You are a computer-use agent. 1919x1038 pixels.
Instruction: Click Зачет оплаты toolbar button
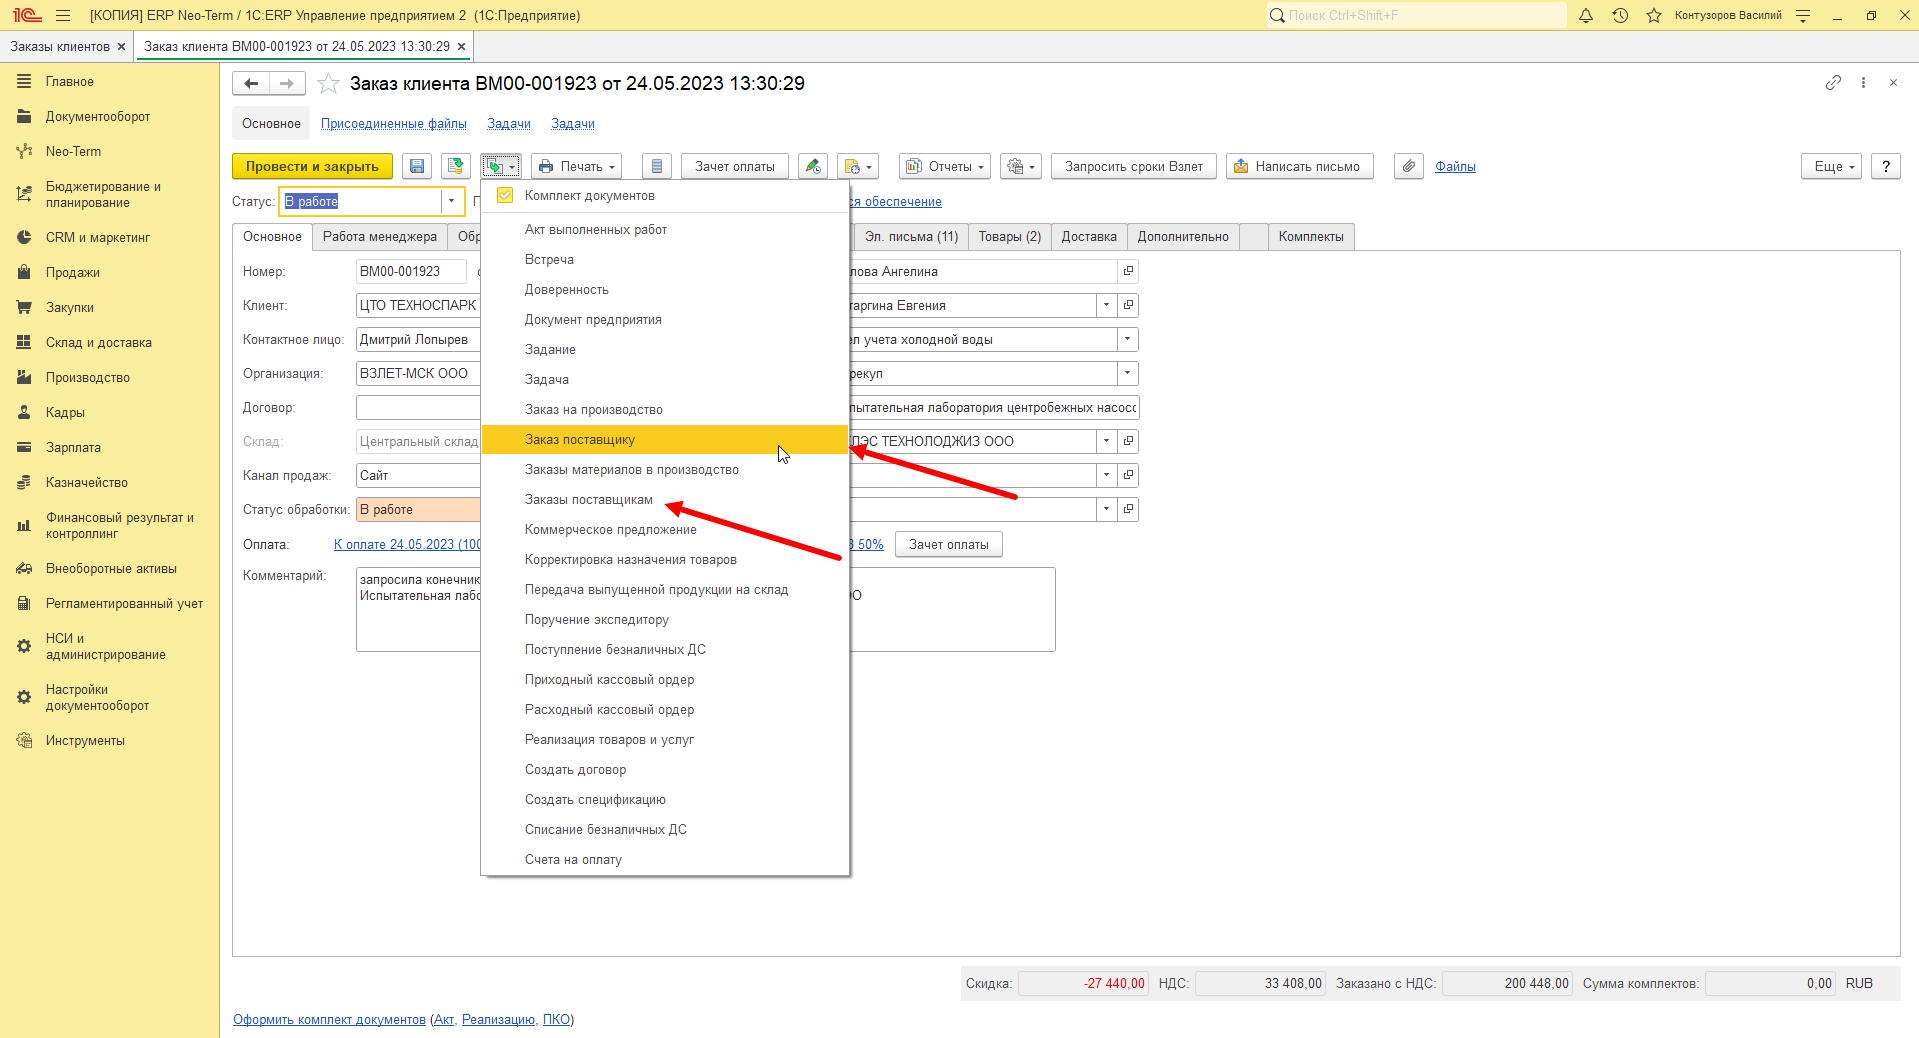coord(734,166)
